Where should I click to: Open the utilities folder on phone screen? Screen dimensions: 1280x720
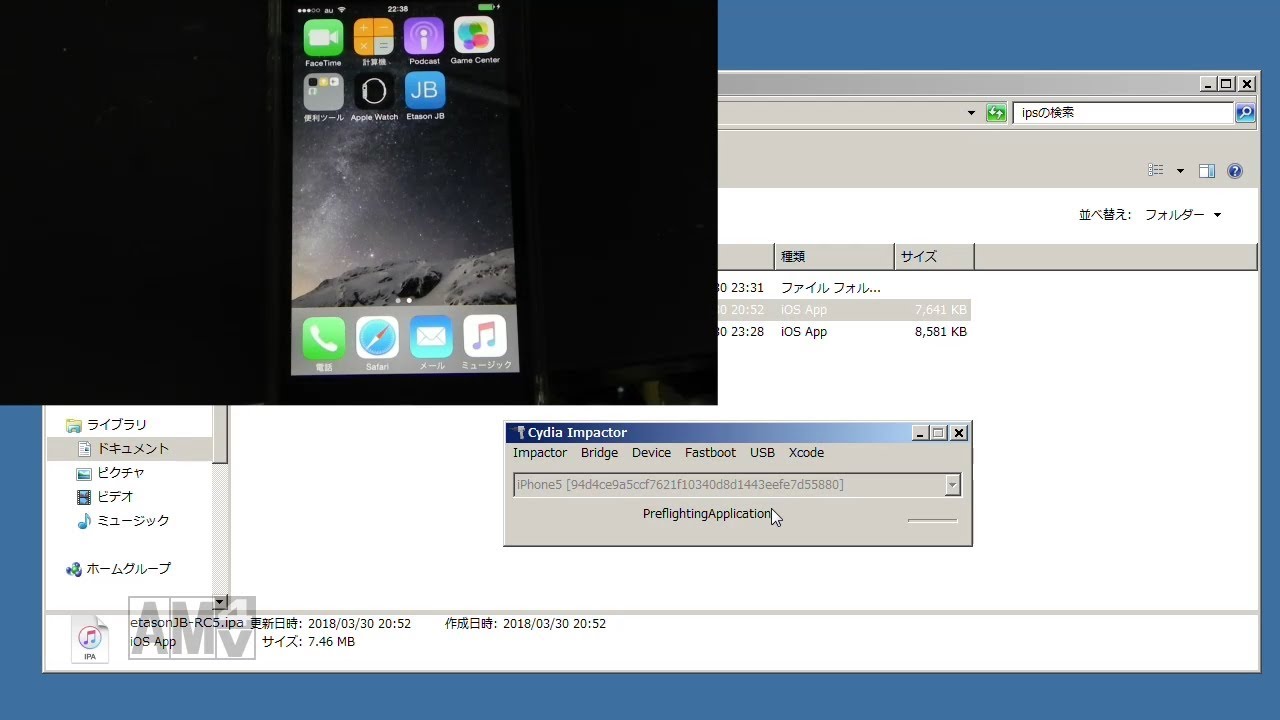(323, 92)
